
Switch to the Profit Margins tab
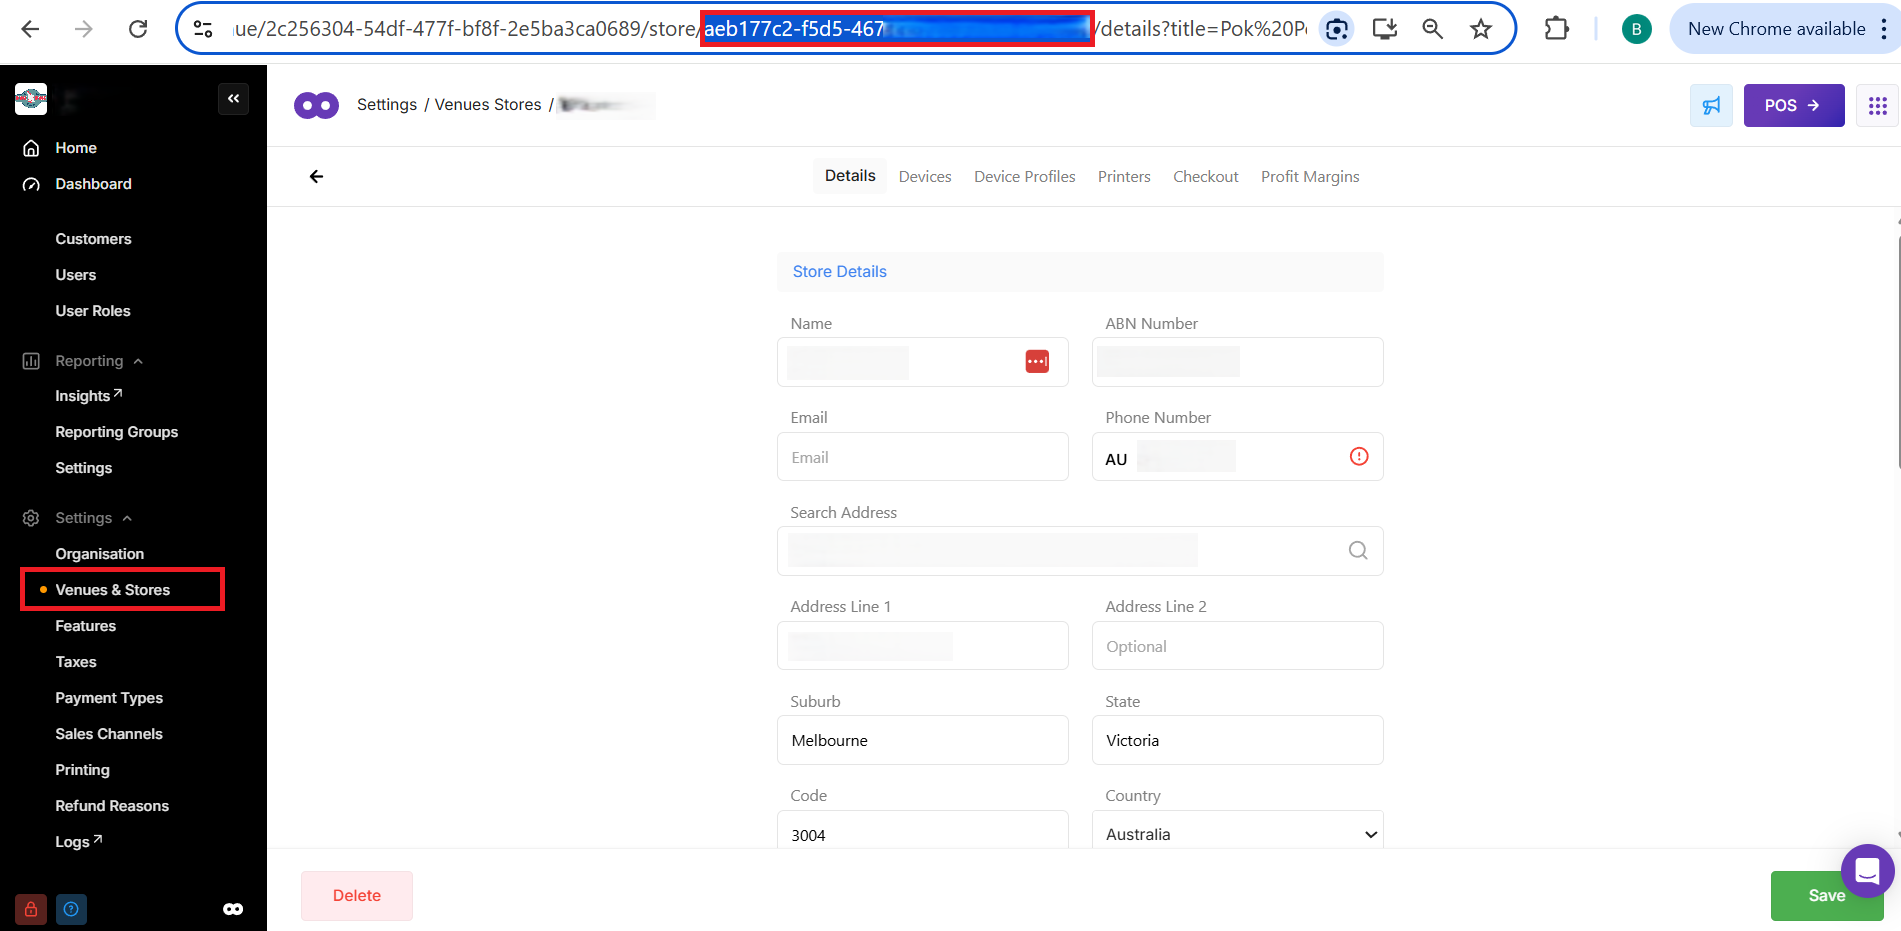(1310, 177)
